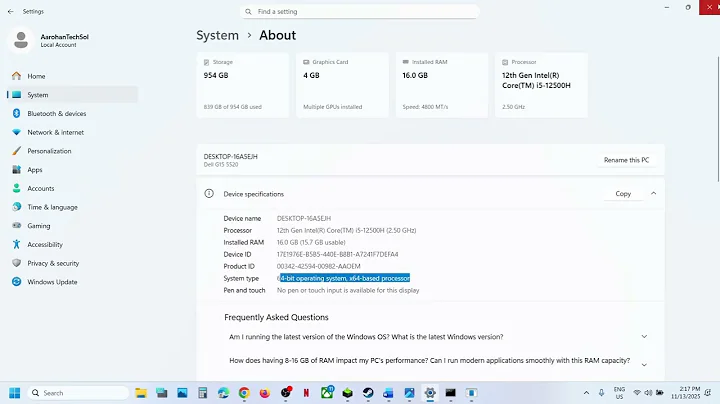720x404 pixels.
Task: Click the Device specifications info icon
Action: click(x=209, y=194)
